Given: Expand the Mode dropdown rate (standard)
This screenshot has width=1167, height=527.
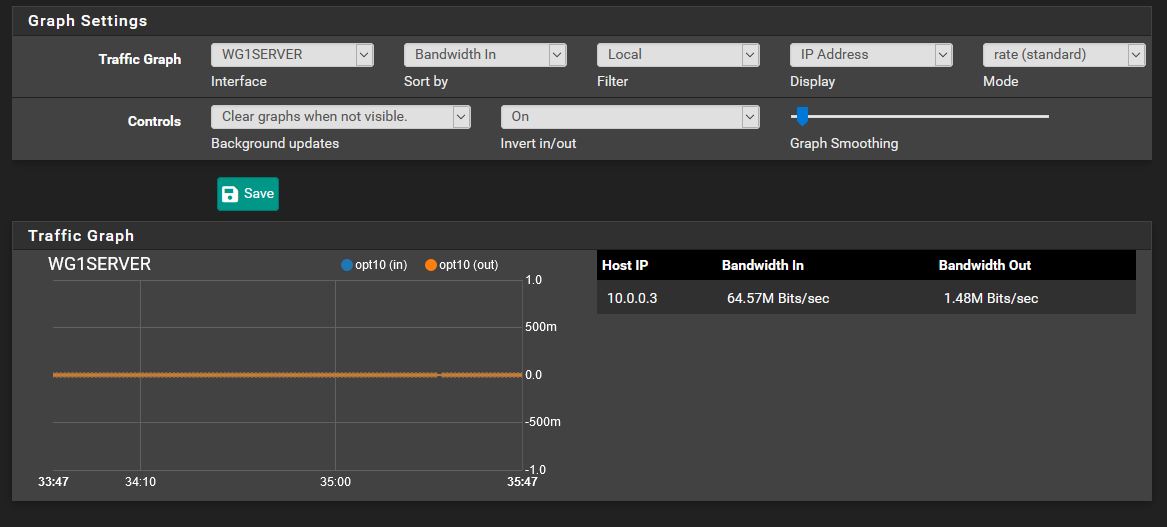Looking at the screenshot, I should click(x=1063, y=55).
